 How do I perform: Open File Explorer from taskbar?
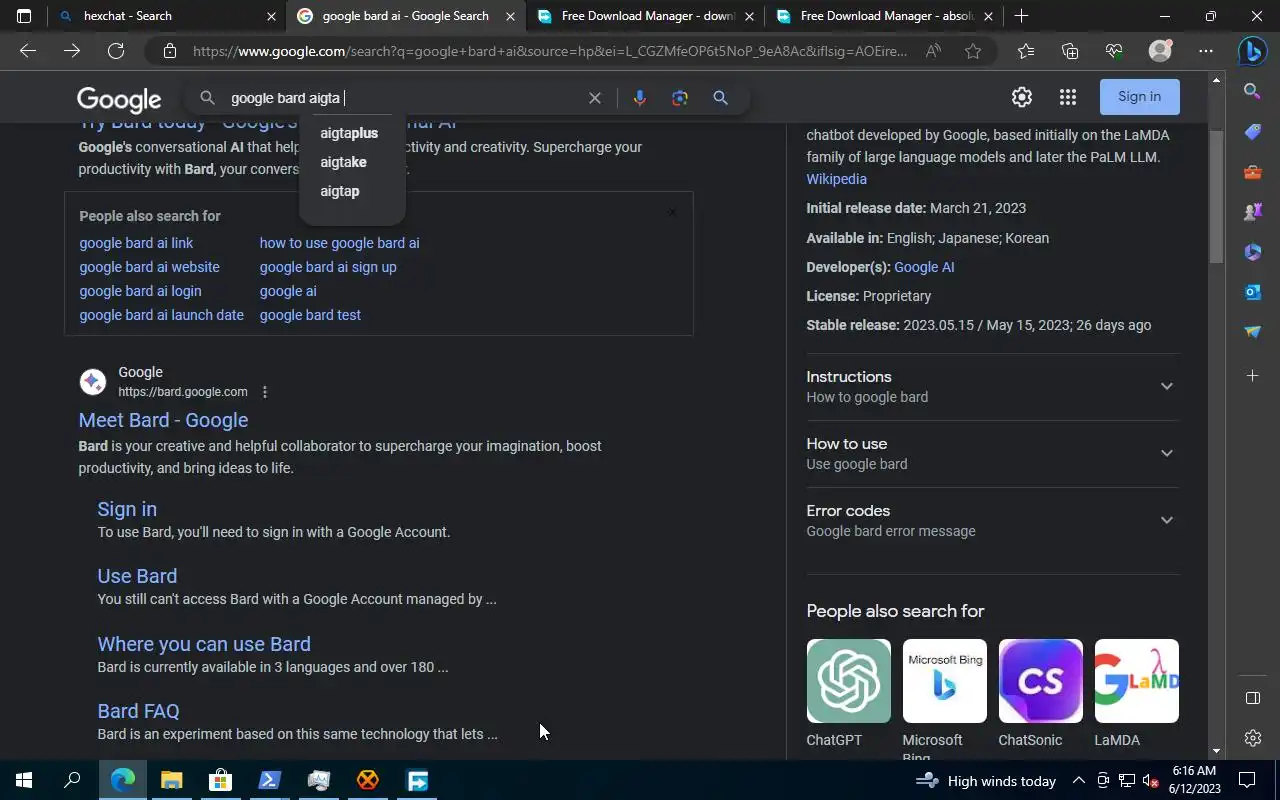click(171, 781)
